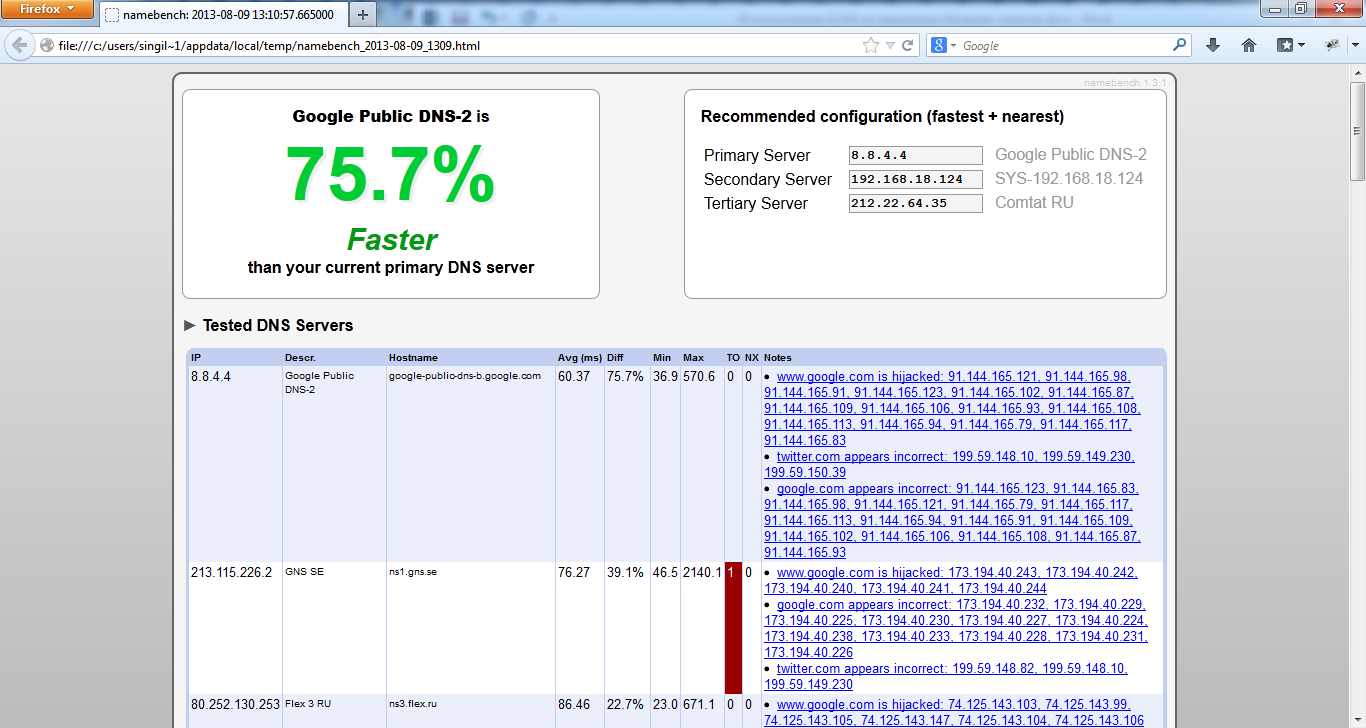Image resolution: width=1366 pixels, height=728 pixels.
Task: Click the browser back arrow button
Action: (19, 45)
